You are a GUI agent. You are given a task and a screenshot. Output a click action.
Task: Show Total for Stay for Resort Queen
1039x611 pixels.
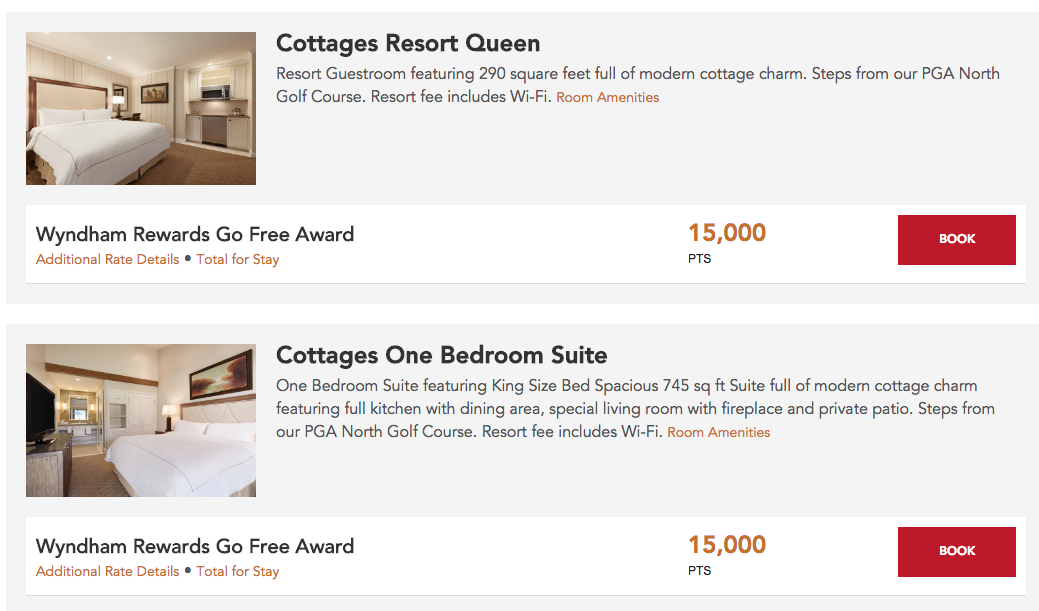[x=237, y=259]
